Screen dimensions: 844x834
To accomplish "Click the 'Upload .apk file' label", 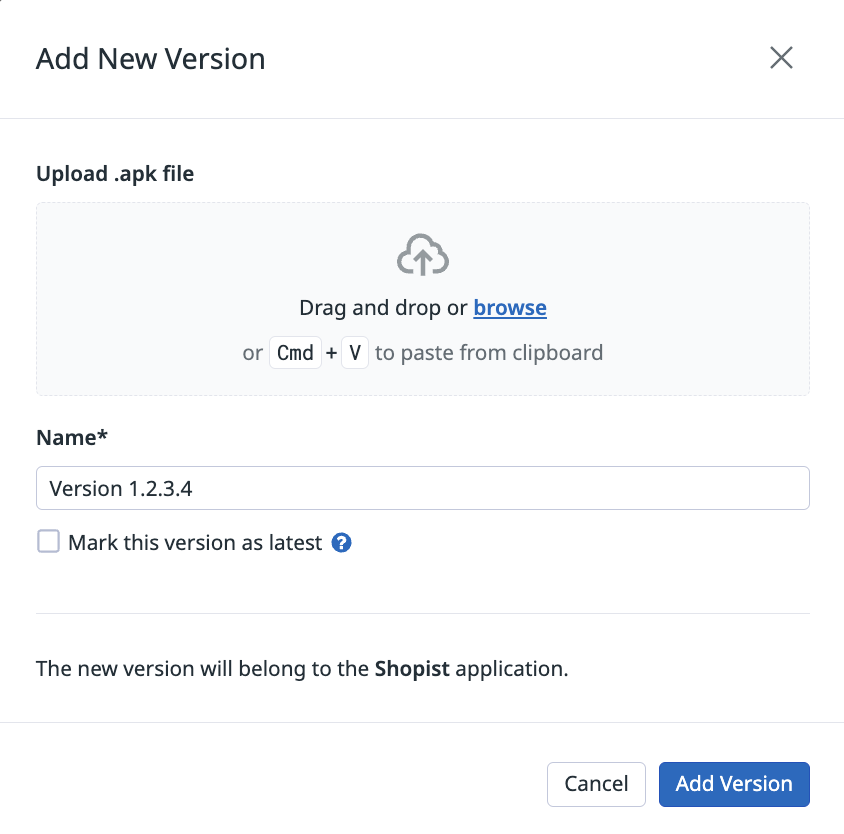I will click(115, 174).
